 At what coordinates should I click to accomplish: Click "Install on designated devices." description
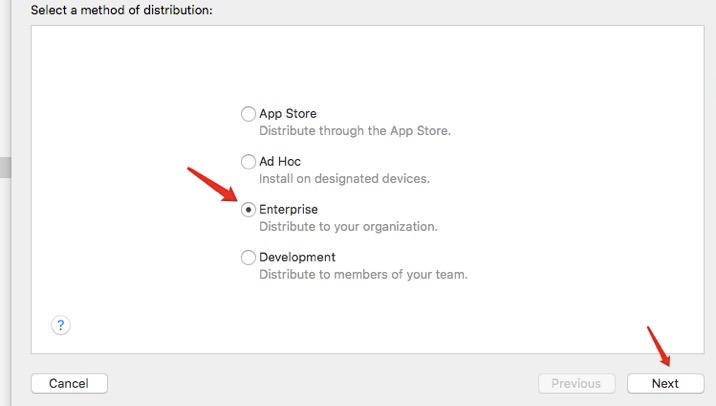pos(344,179)
